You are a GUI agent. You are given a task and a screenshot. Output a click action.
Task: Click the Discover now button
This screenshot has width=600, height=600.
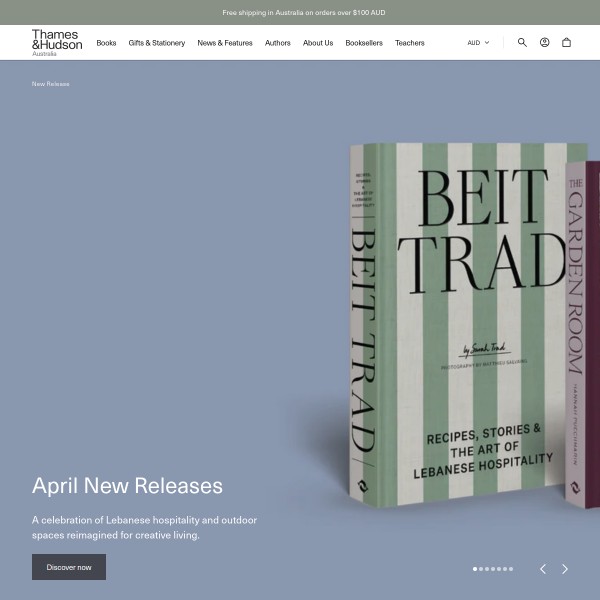[x=69, y=567]
